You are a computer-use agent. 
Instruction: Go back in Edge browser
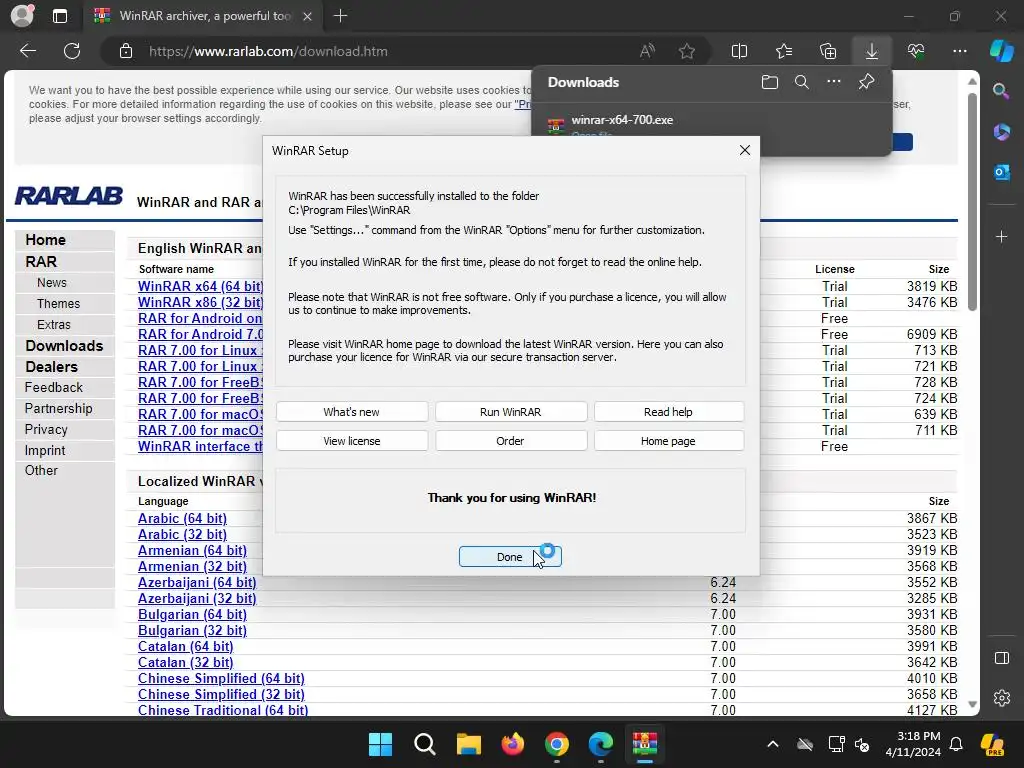click(x=28, y=51)
